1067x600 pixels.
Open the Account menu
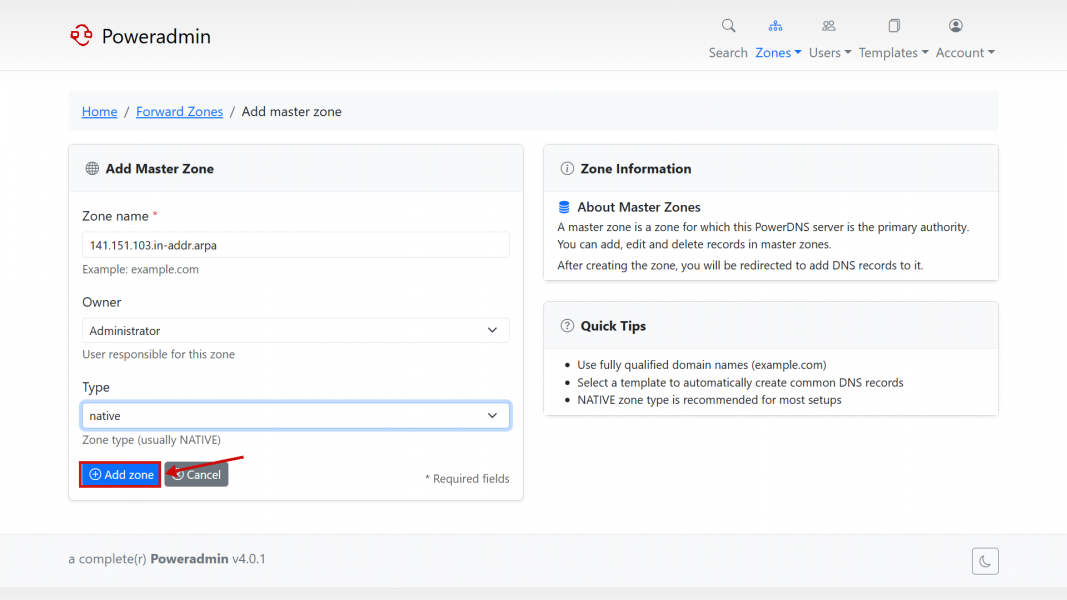[964, 53]
